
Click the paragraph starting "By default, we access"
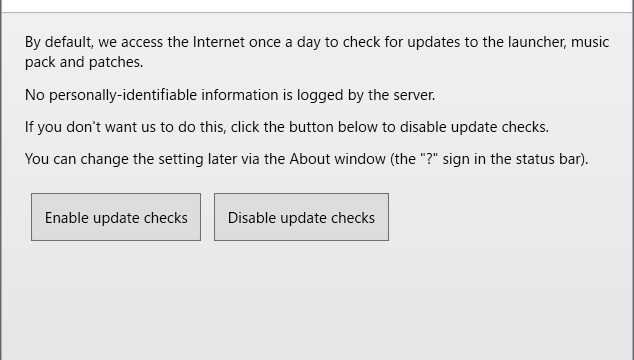coord(317,52)
